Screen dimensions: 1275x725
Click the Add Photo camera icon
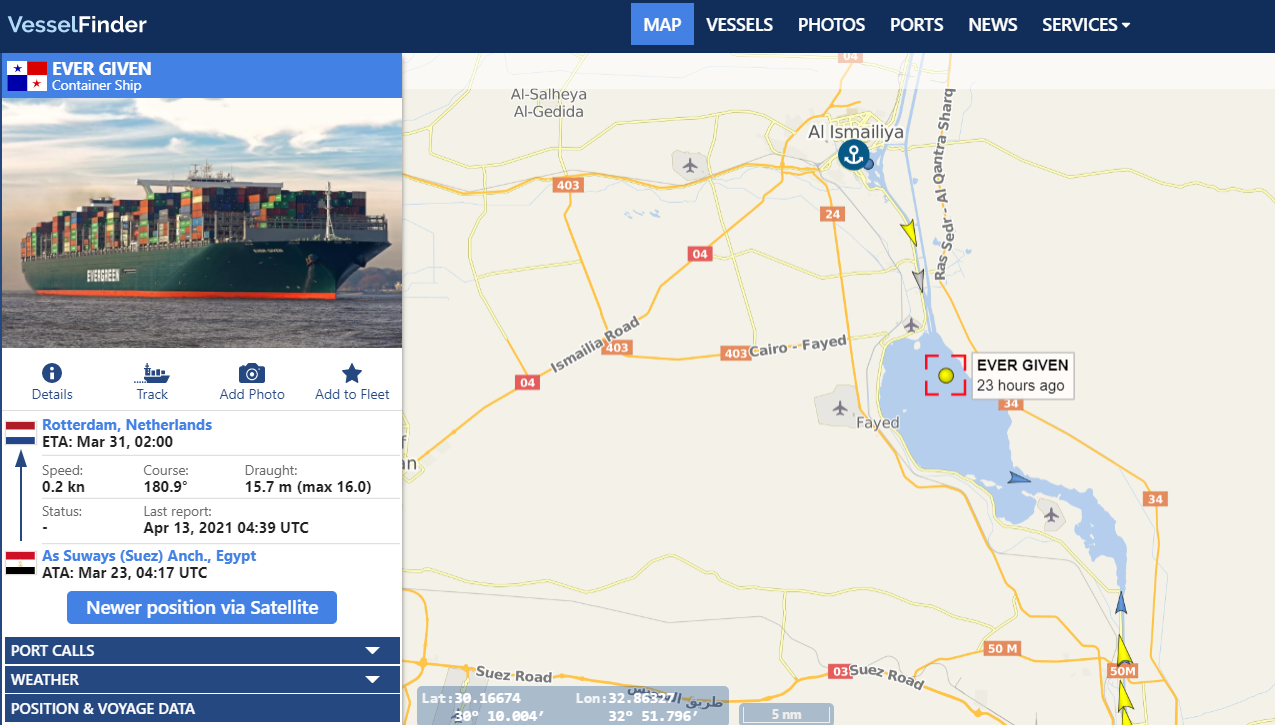[252, 374]
